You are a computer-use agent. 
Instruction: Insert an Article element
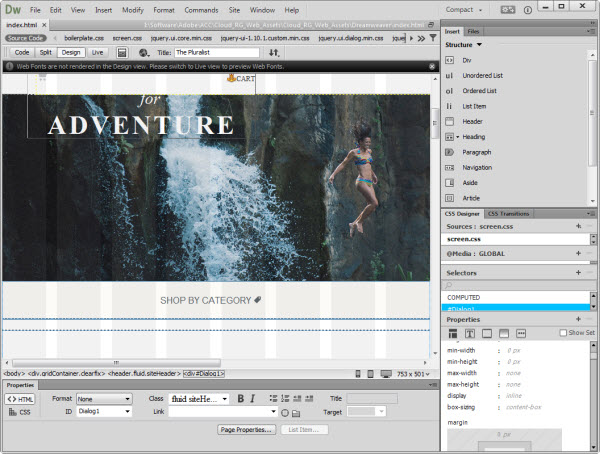471,198
